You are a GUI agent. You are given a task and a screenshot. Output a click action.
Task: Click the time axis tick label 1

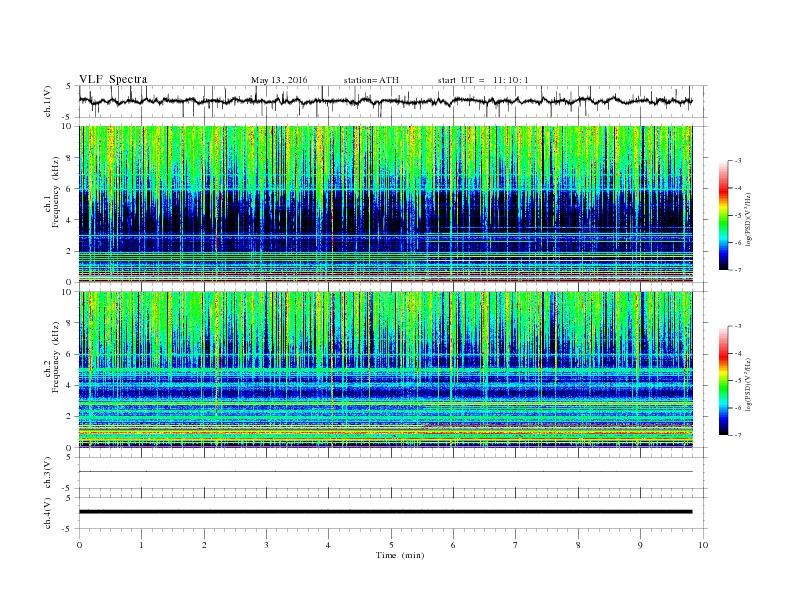[141, 545]
